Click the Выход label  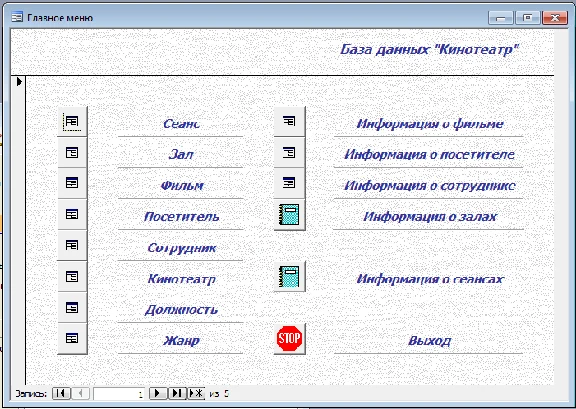[429, 341]
